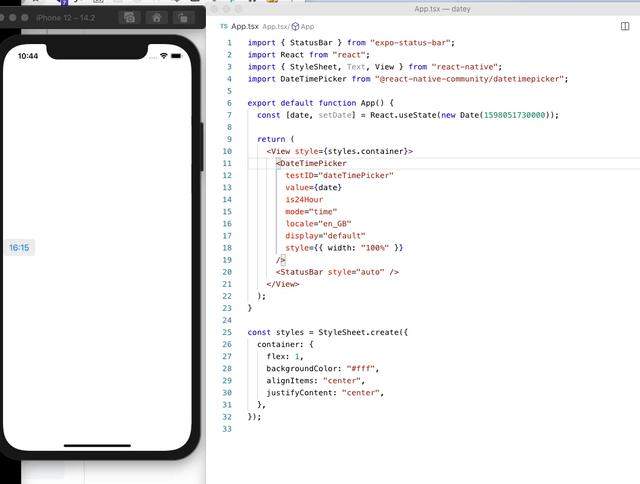Click the TS file icon beside App.tsx

(x=224, y=26)
